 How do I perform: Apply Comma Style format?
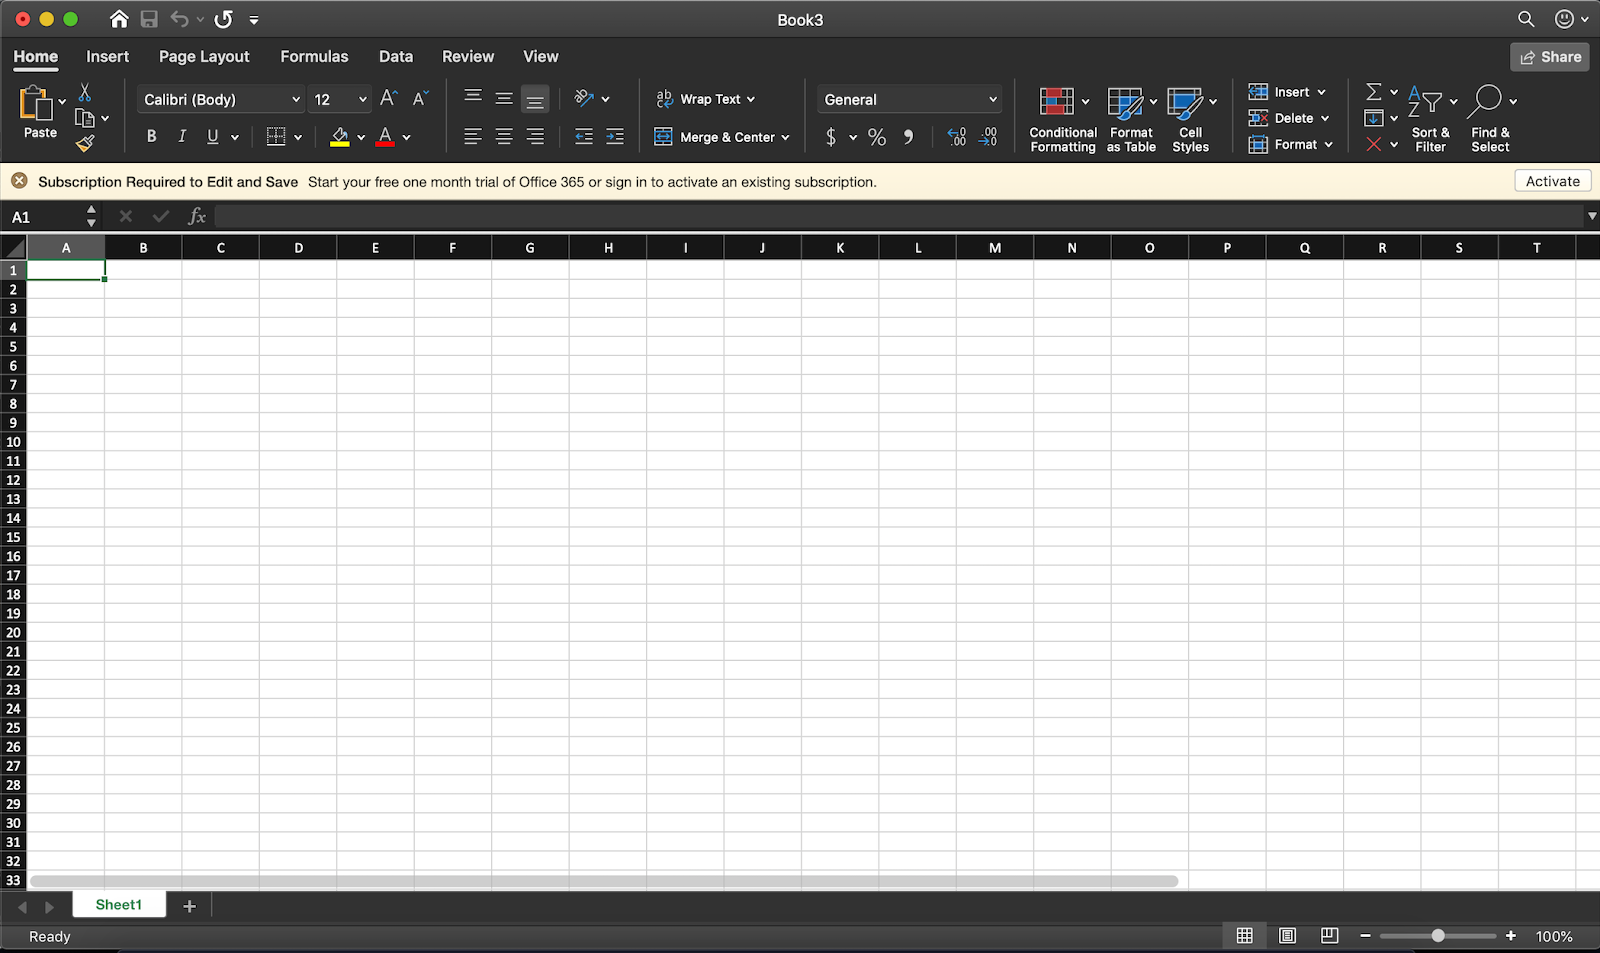click(x=908, y=137)
